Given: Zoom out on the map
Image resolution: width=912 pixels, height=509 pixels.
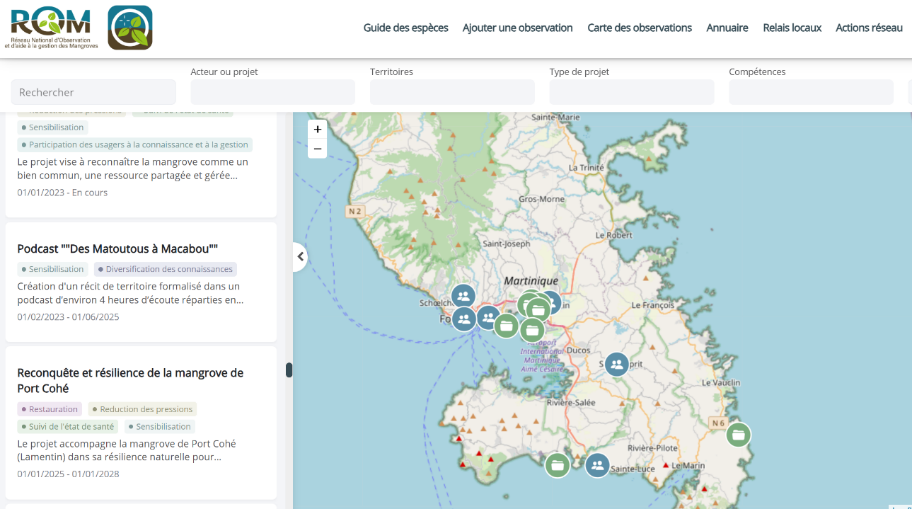Looking at the screenshot, I should click(318, 149).
